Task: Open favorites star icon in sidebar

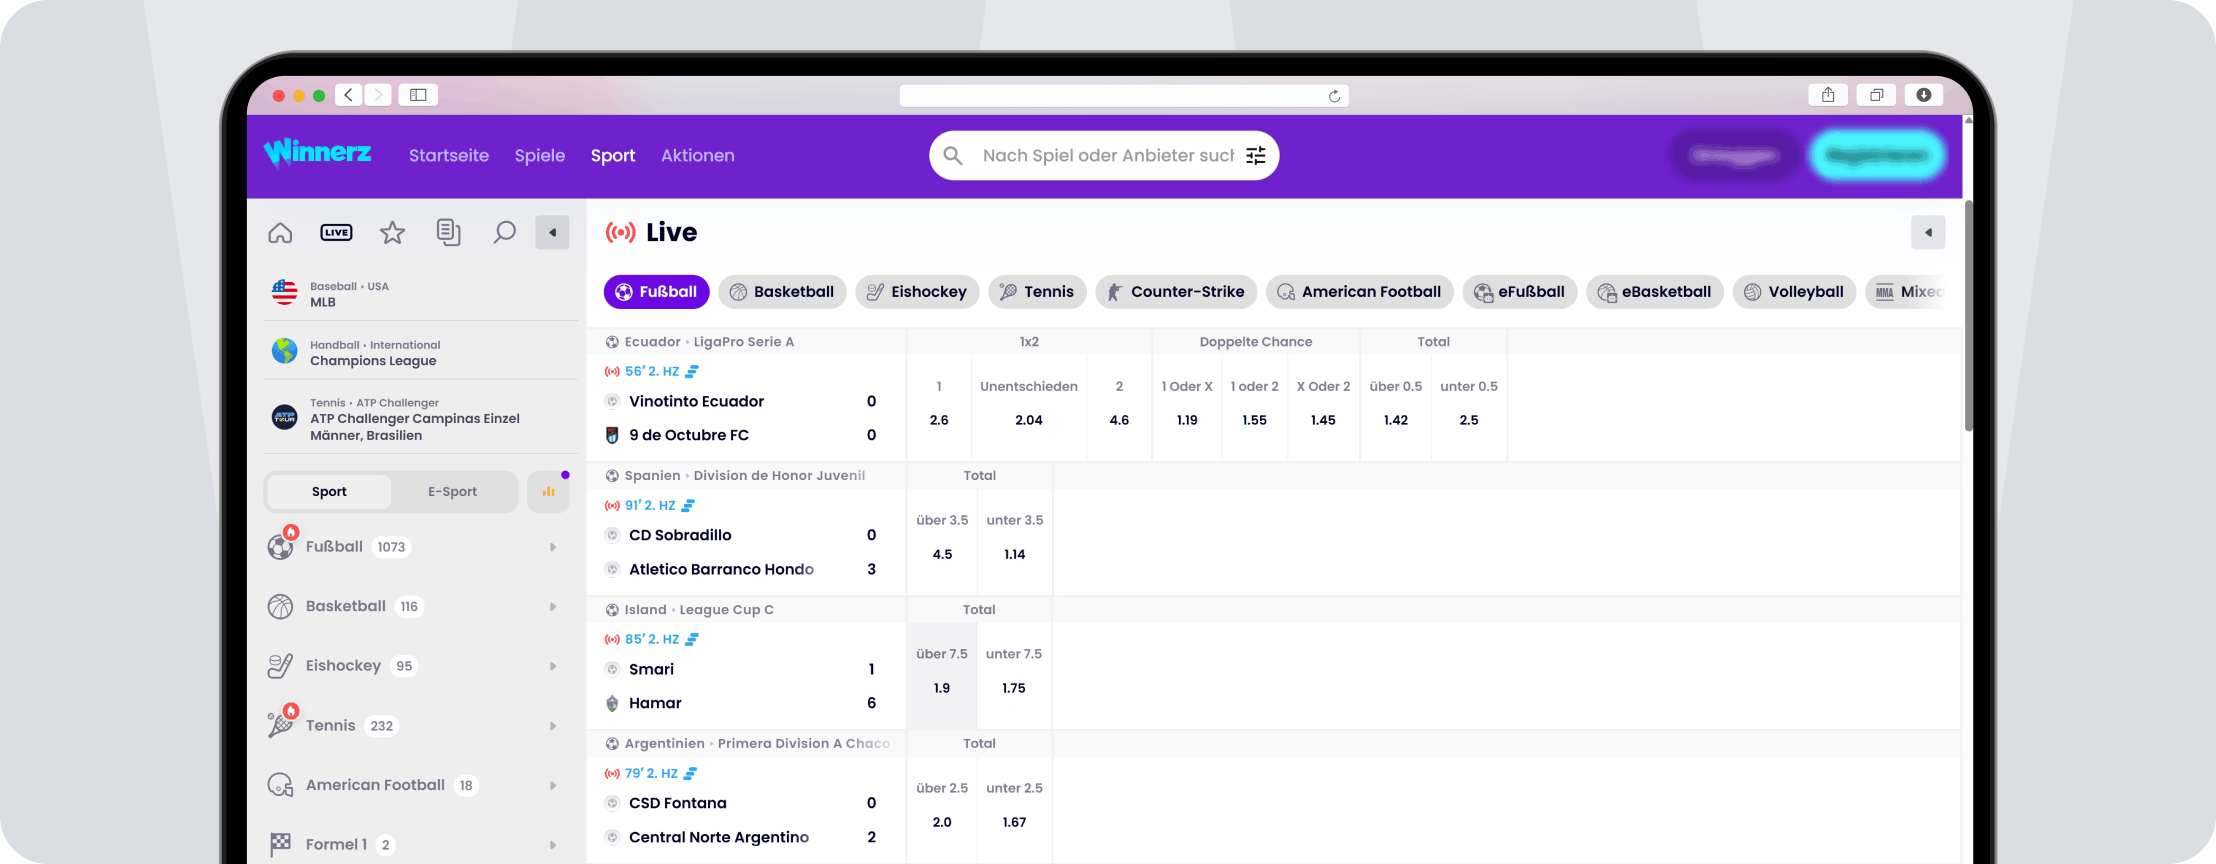Action: (392, 233)
